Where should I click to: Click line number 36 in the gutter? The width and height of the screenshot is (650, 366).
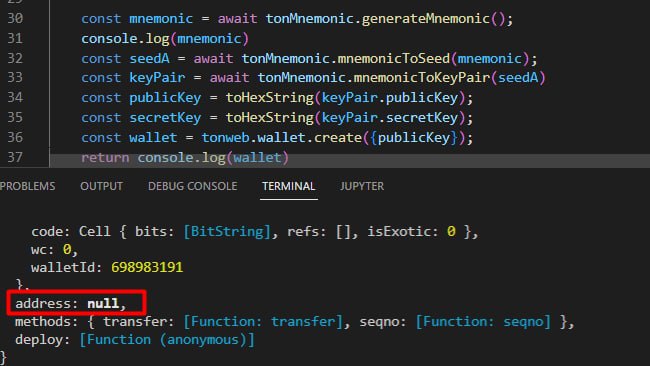(15, 137)
